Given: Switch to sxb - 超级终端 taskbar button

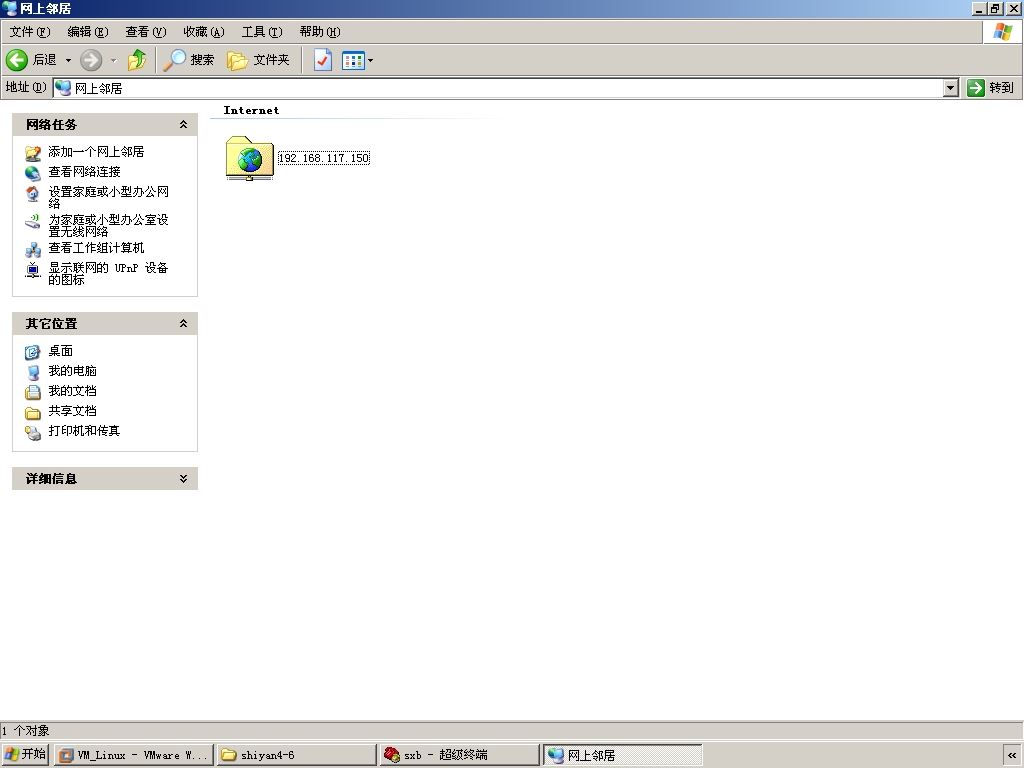Looking at the screenshot, I should click(459, 755).
